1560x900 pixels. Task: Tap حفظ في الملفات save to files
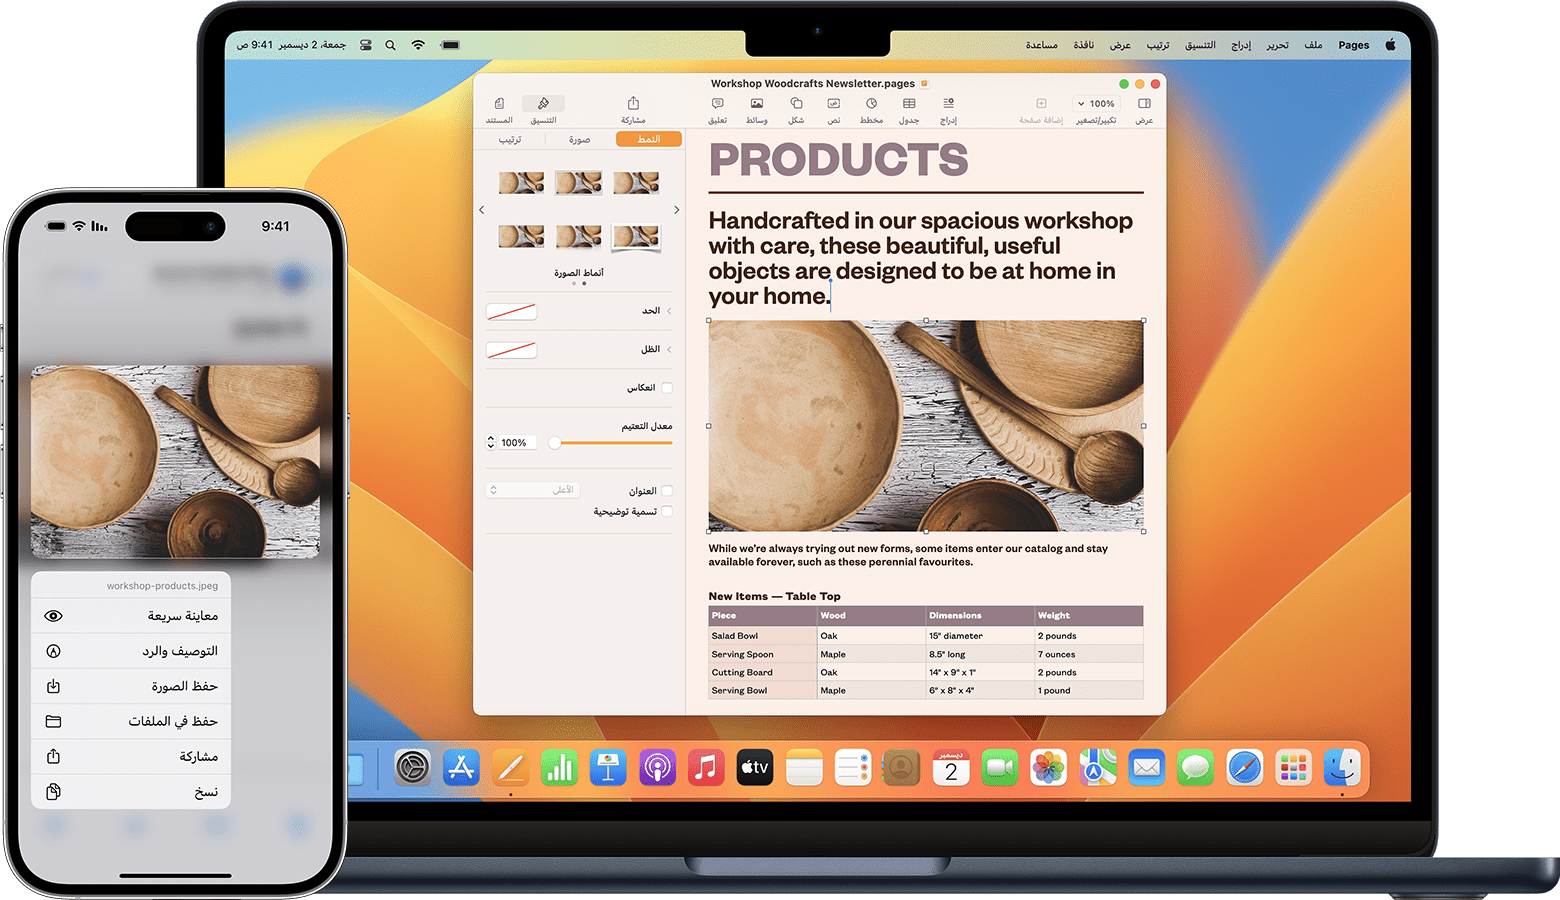coord(131,721)
